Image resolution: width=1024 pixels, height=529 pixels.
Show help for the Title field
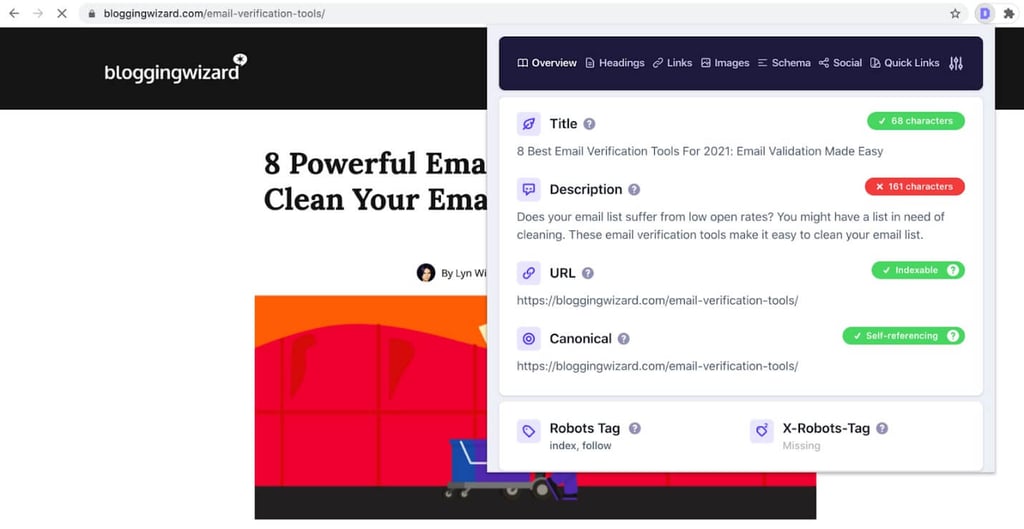click(589, 124)
